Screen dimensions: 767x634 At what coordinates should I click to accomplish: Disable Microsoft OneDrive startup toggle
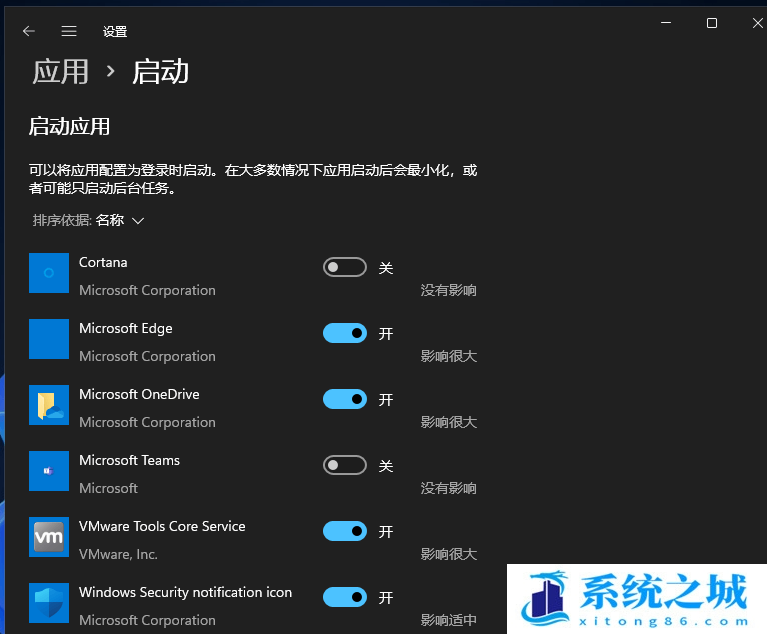(x=345, y=399)
